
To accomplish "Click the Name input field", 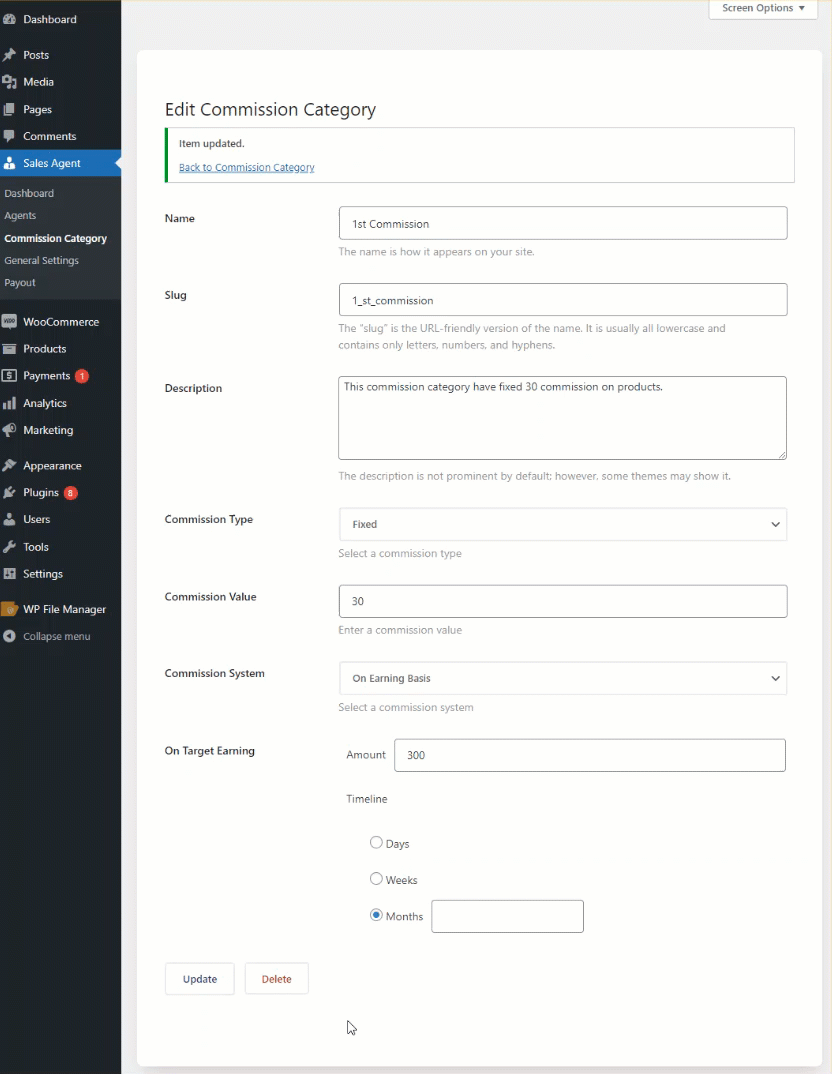I will (x=563, y=223).
